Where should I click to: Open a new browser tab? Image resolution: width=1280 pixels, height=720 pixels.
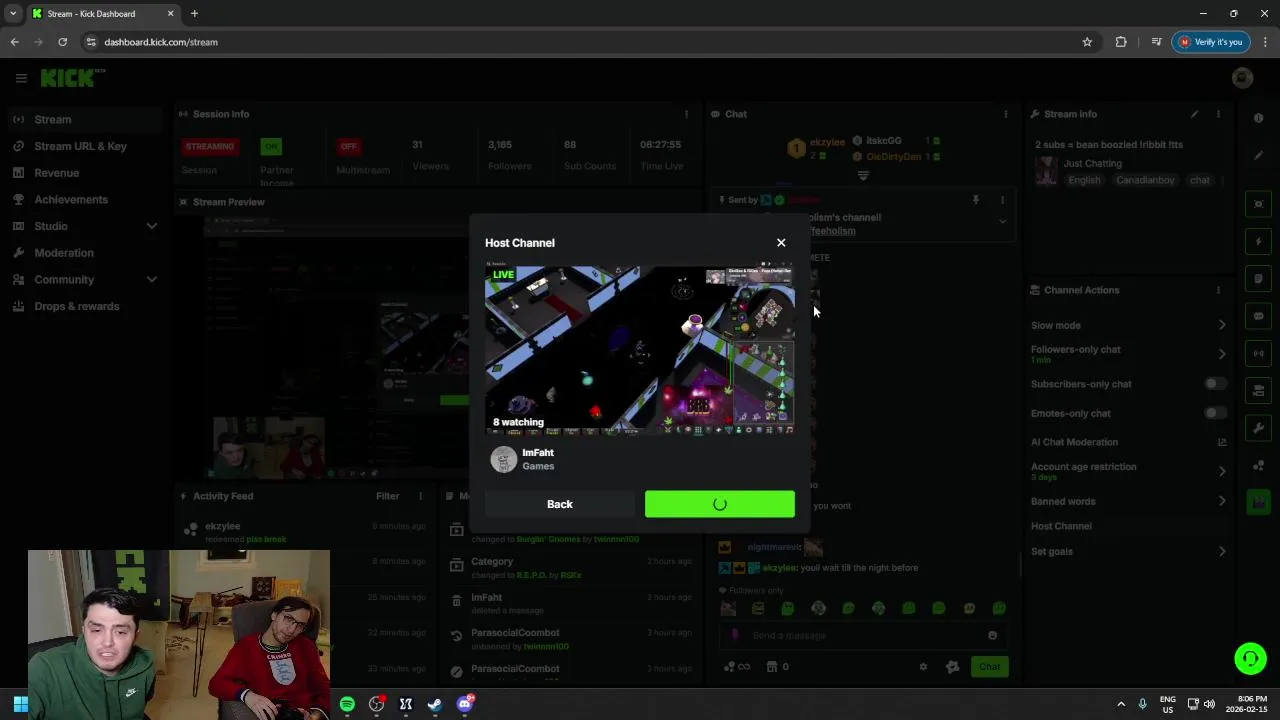194,14
